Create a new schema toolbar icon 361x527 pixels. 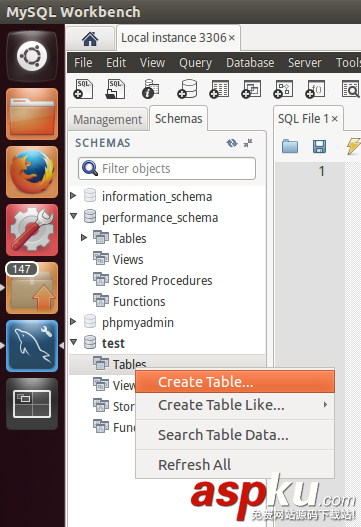pyautogui.click(x=187, y=89)
